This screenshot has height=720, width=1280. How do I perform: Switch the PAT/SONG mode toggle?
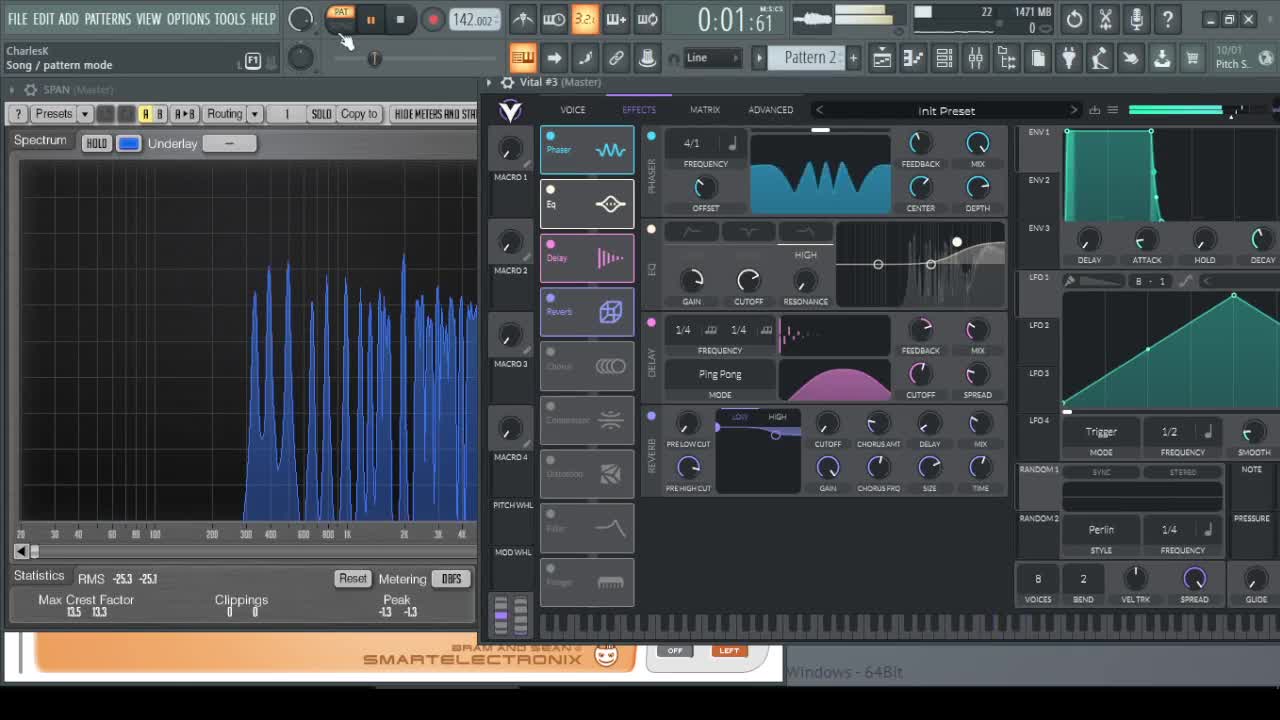(x=341, y=17)
